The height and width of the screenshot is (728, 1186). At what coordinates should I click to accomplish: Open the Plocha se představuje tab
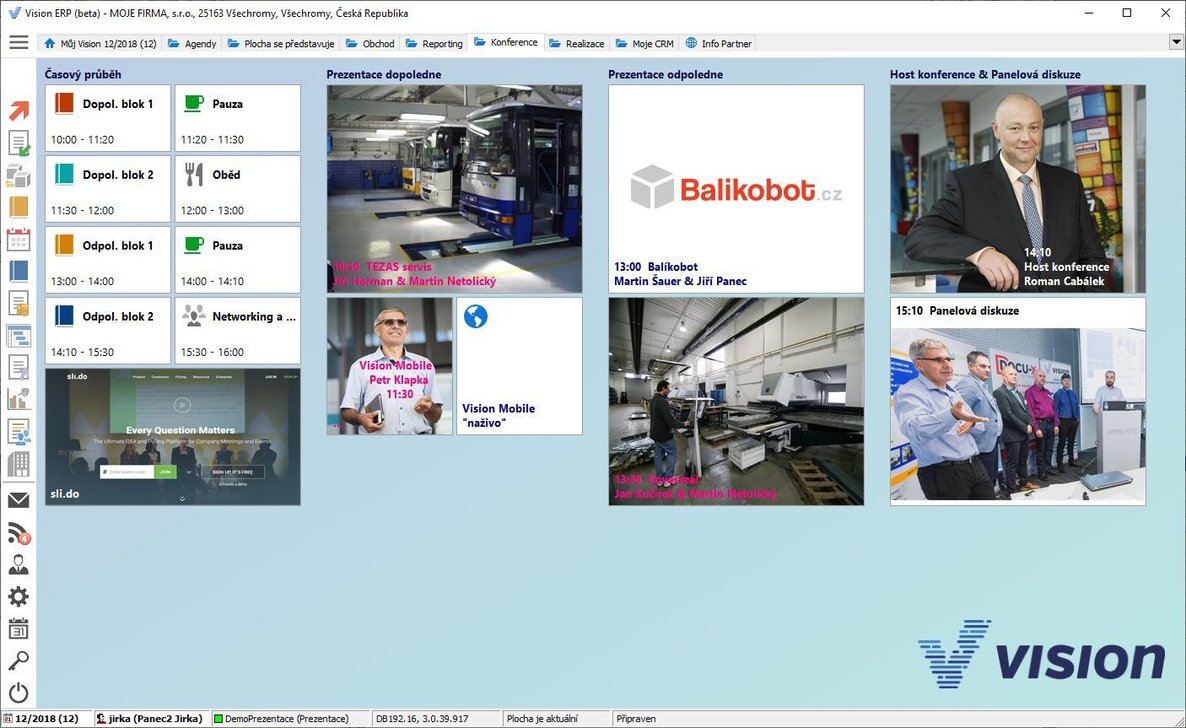(x=281, y=43)
